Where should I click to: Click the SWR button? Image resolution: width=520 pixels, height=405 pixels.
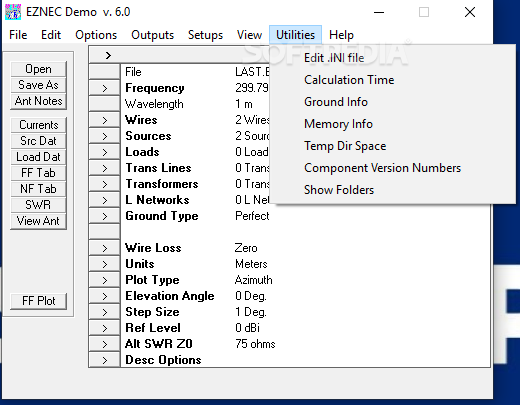tap(38, 205)
